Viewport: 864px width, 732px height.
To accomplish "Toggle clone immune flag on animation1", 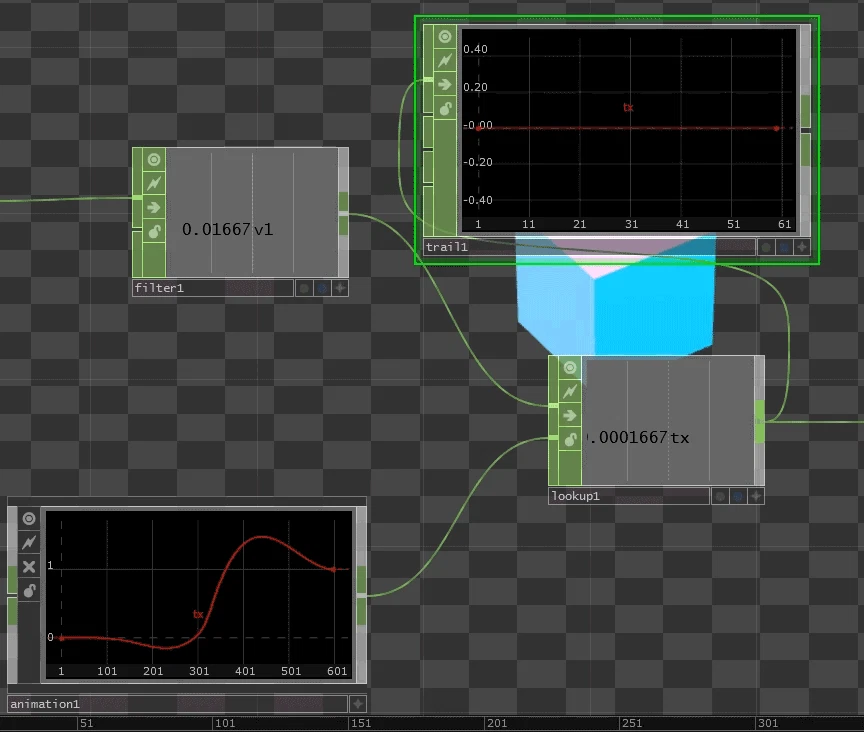I will pos(29,542).
